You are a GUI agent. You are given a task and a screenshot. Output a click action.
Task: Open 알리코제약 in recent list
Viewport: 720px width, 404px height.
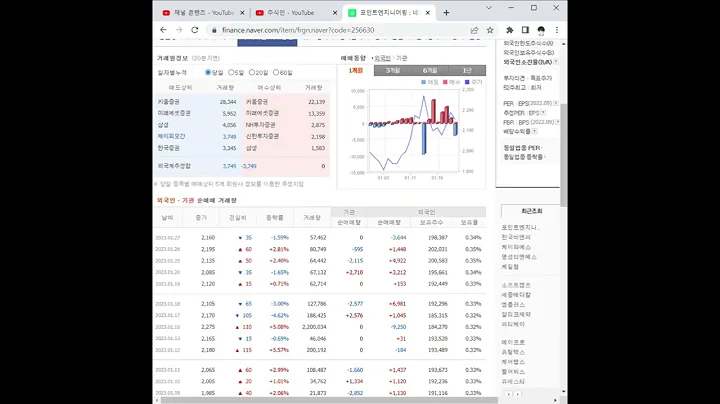516,314
